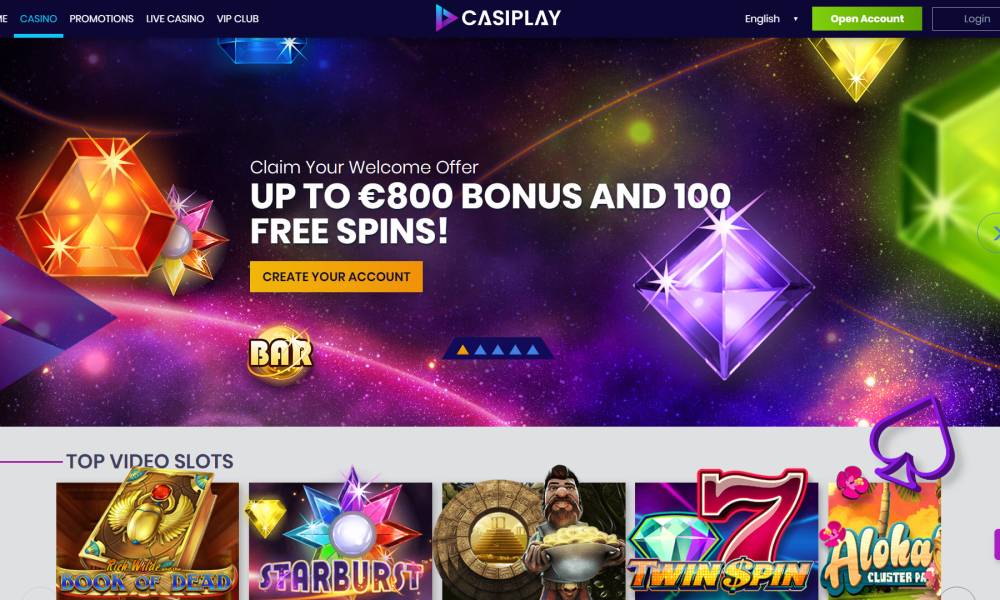Click the dropdown arrow beside English
The image size is (1000, 600).
(795, 18)
